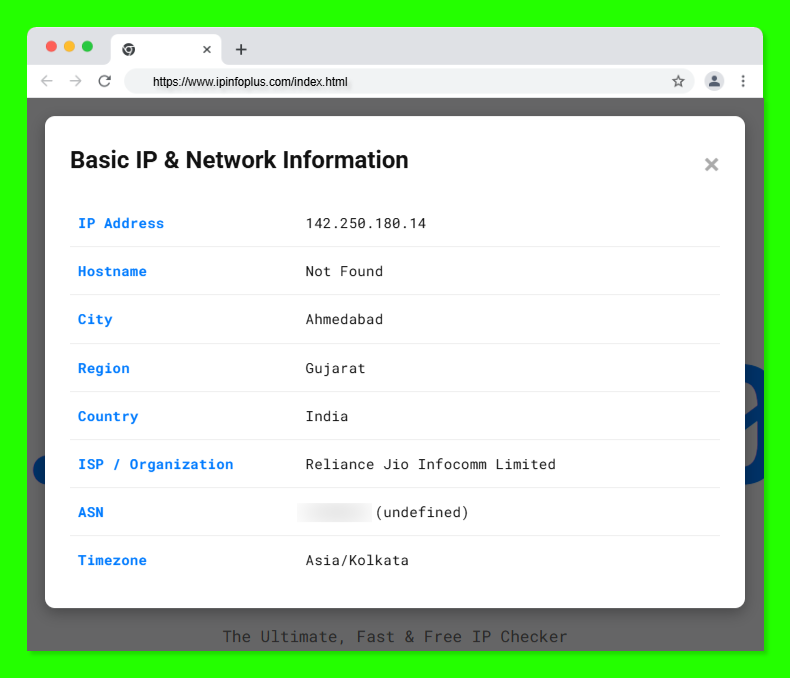Click the 'Not Found' hostname value
Viewport: 790px width, 678px height.
coord(344,271)
